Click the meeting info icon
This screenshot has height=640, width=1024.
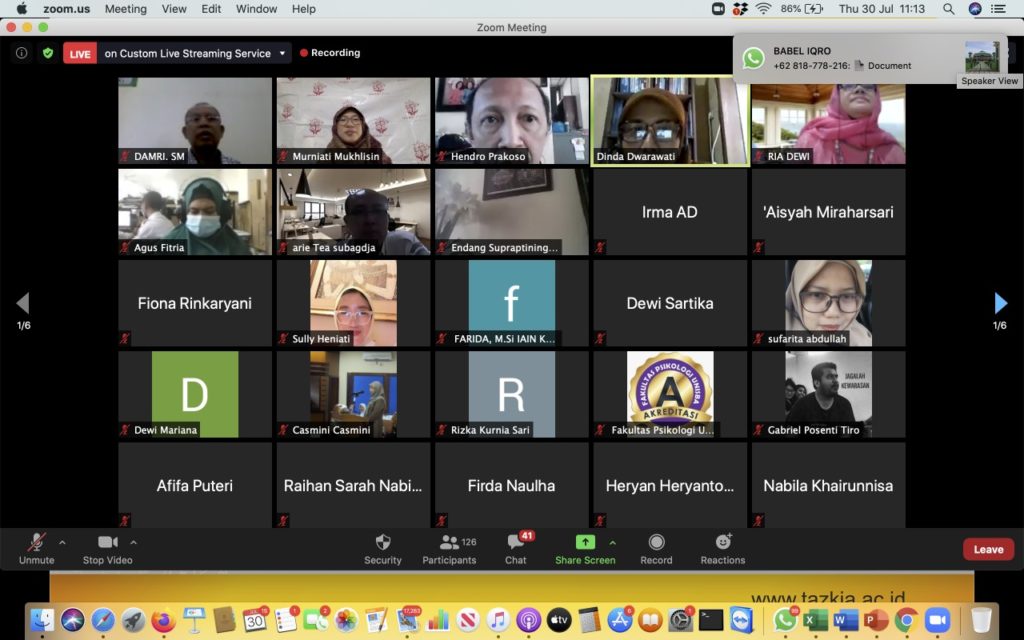click(x=21, y=53)
